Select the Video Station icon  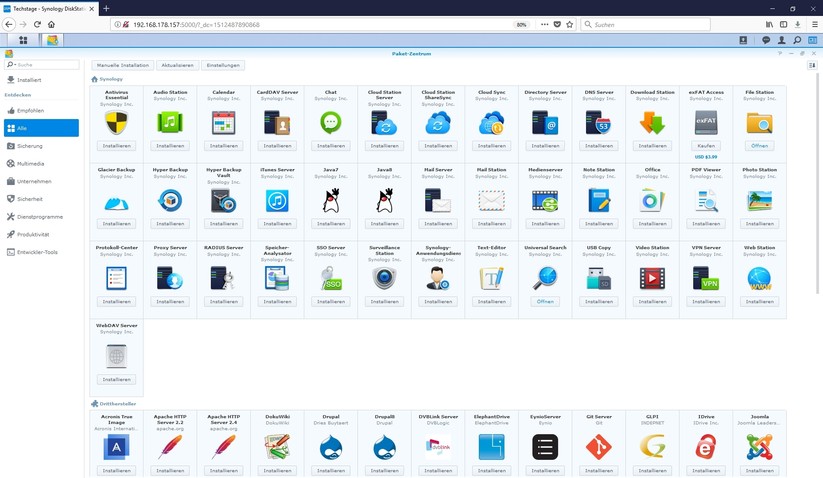(x=652, y=278)
